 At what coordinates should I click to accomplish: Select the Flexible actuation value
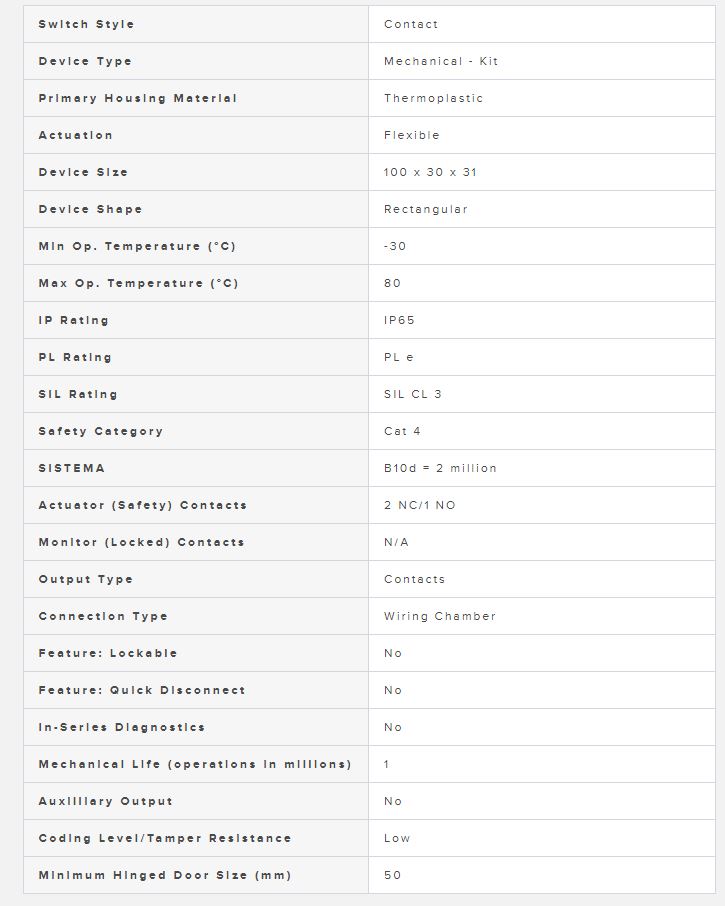tap(411, 135)
